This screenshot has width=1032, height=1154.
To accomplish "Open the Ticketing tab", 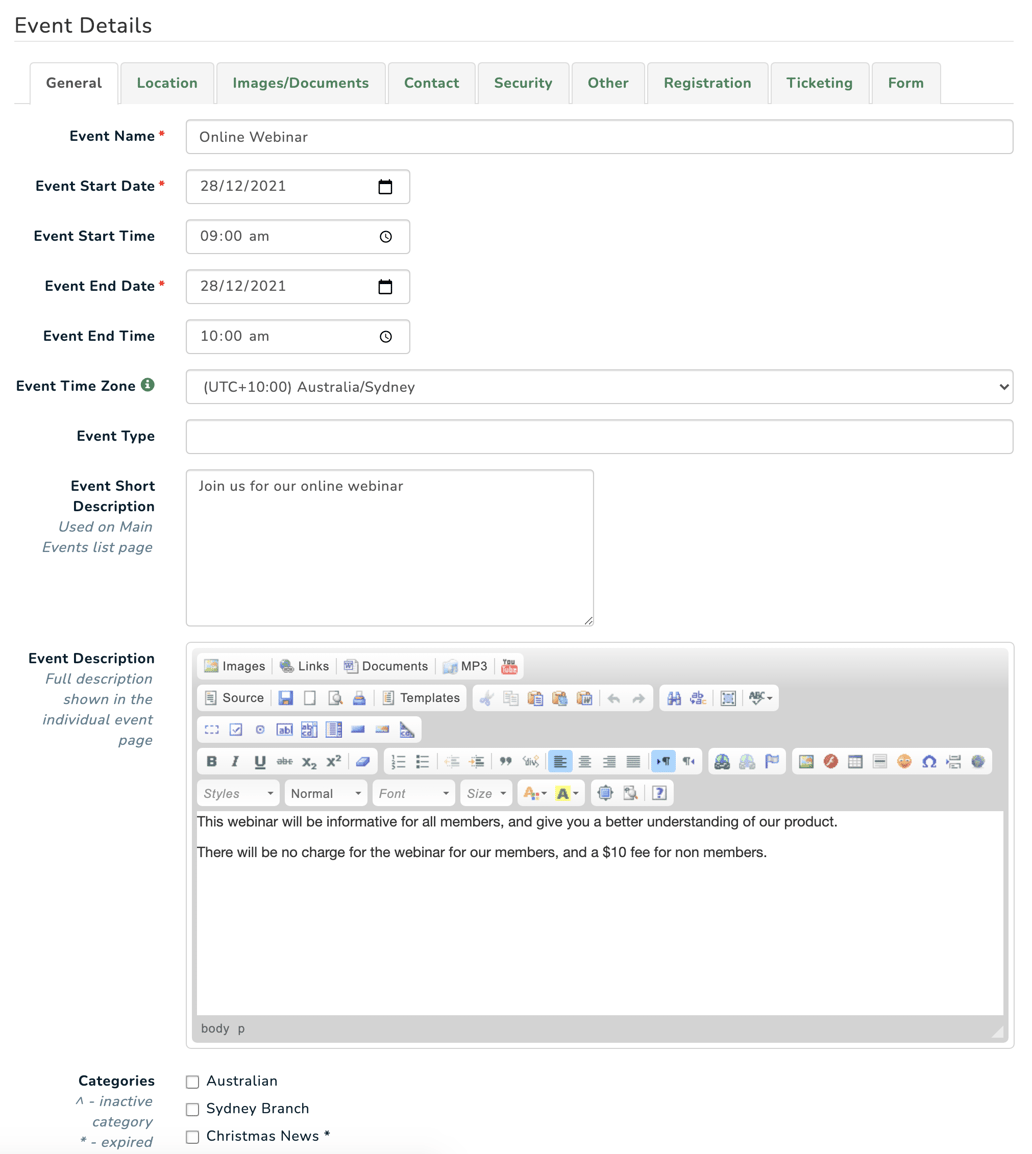I will (819, 83).
